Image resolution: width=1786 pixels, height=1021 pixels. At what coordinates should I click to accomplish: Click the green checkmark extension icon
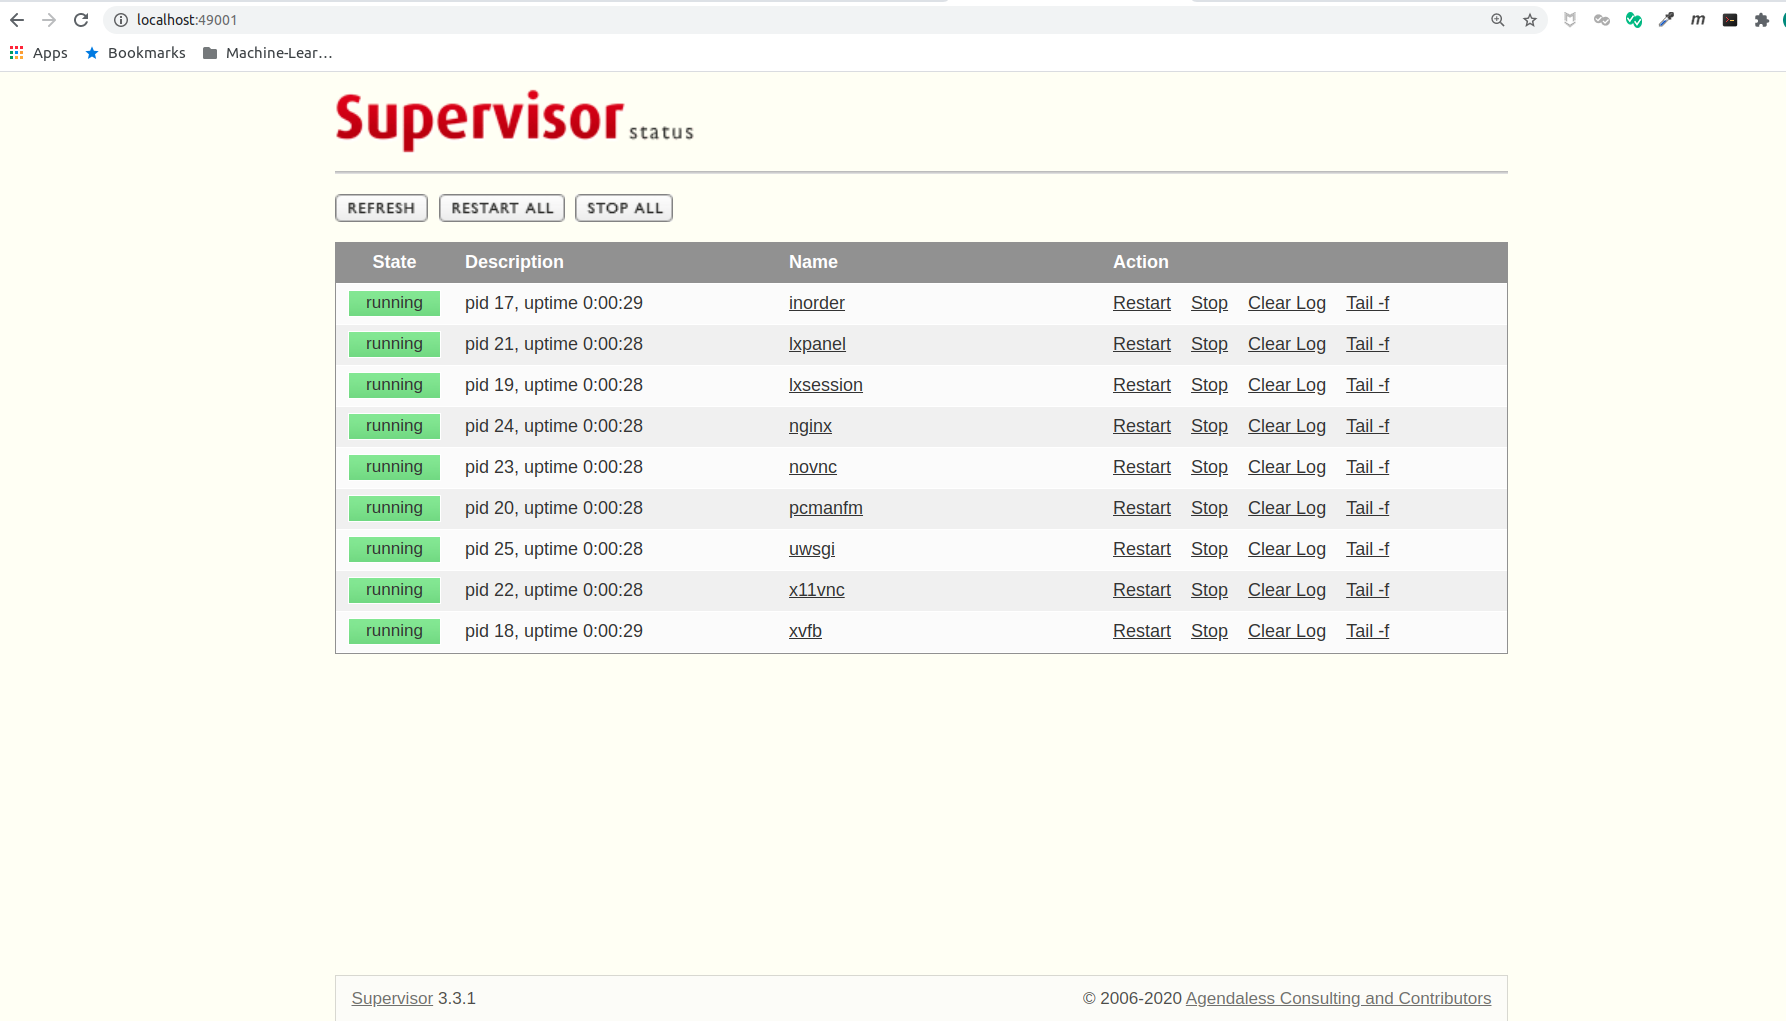(x=1634, y=20)
